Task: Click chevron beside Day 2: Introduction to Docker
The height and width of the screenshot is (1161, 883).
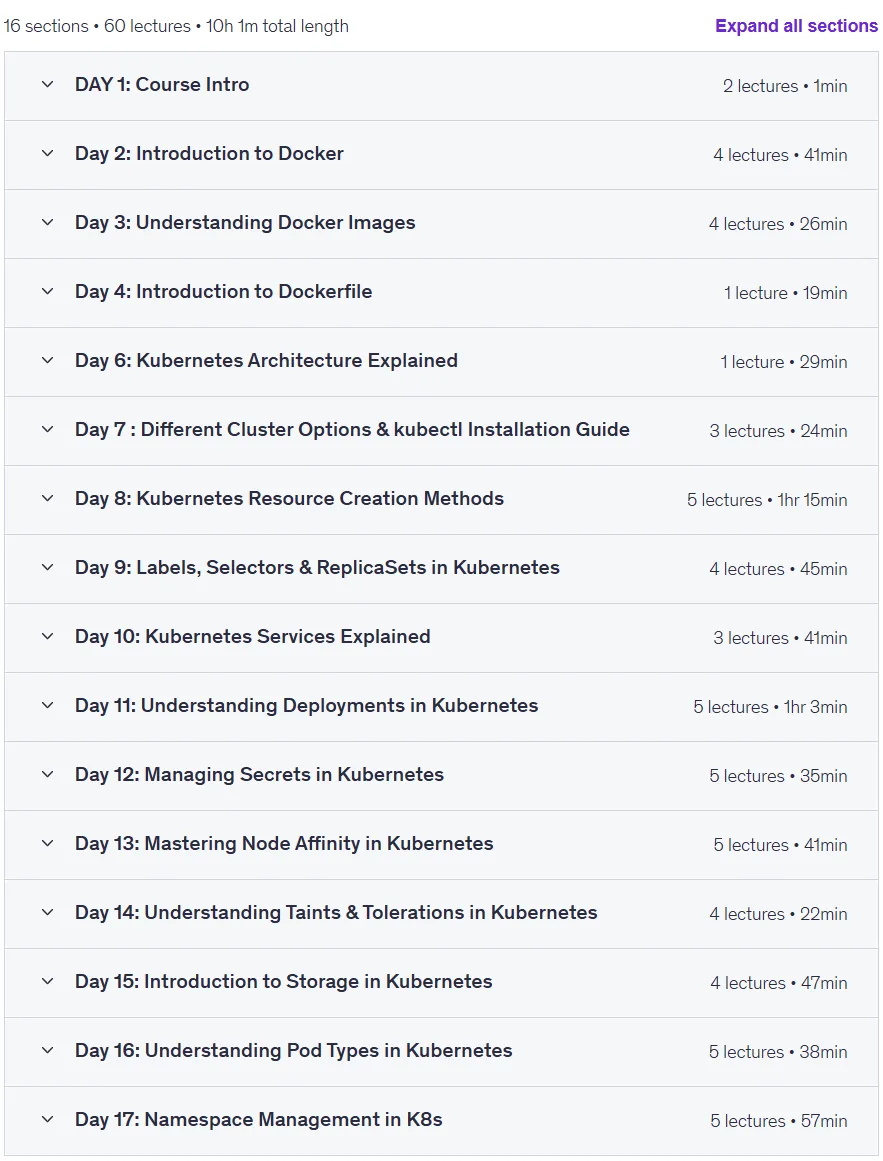Action: [x=47, y=153]
